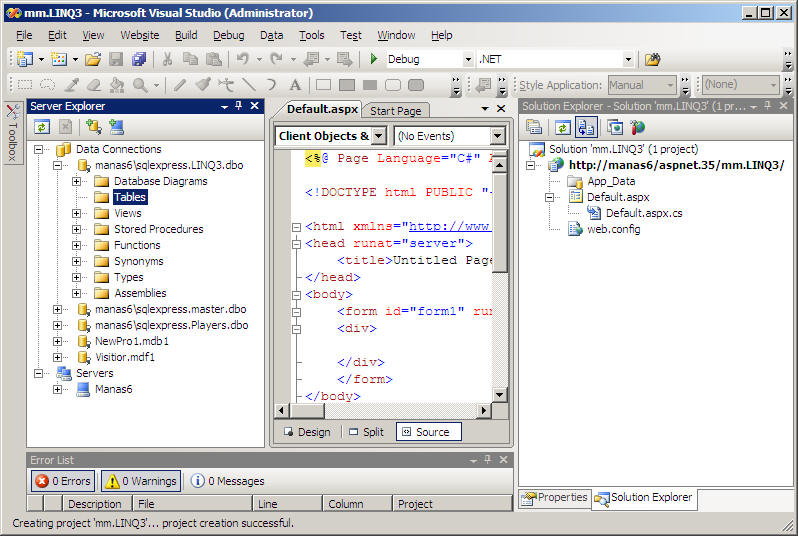
Task: Click the Redo arrow icon
Action: tap(276, 59)
